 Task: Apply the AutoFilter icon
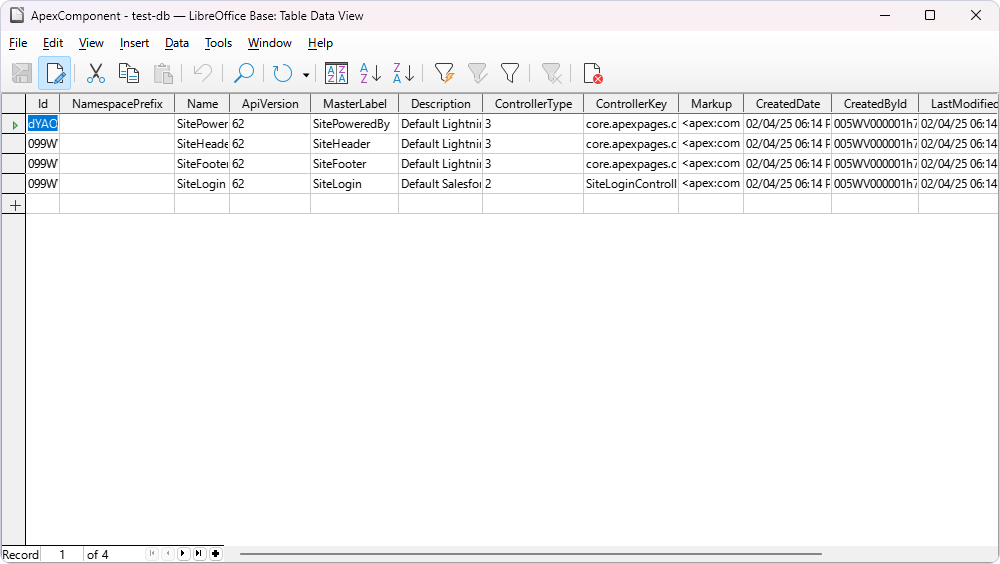[444, 73]
